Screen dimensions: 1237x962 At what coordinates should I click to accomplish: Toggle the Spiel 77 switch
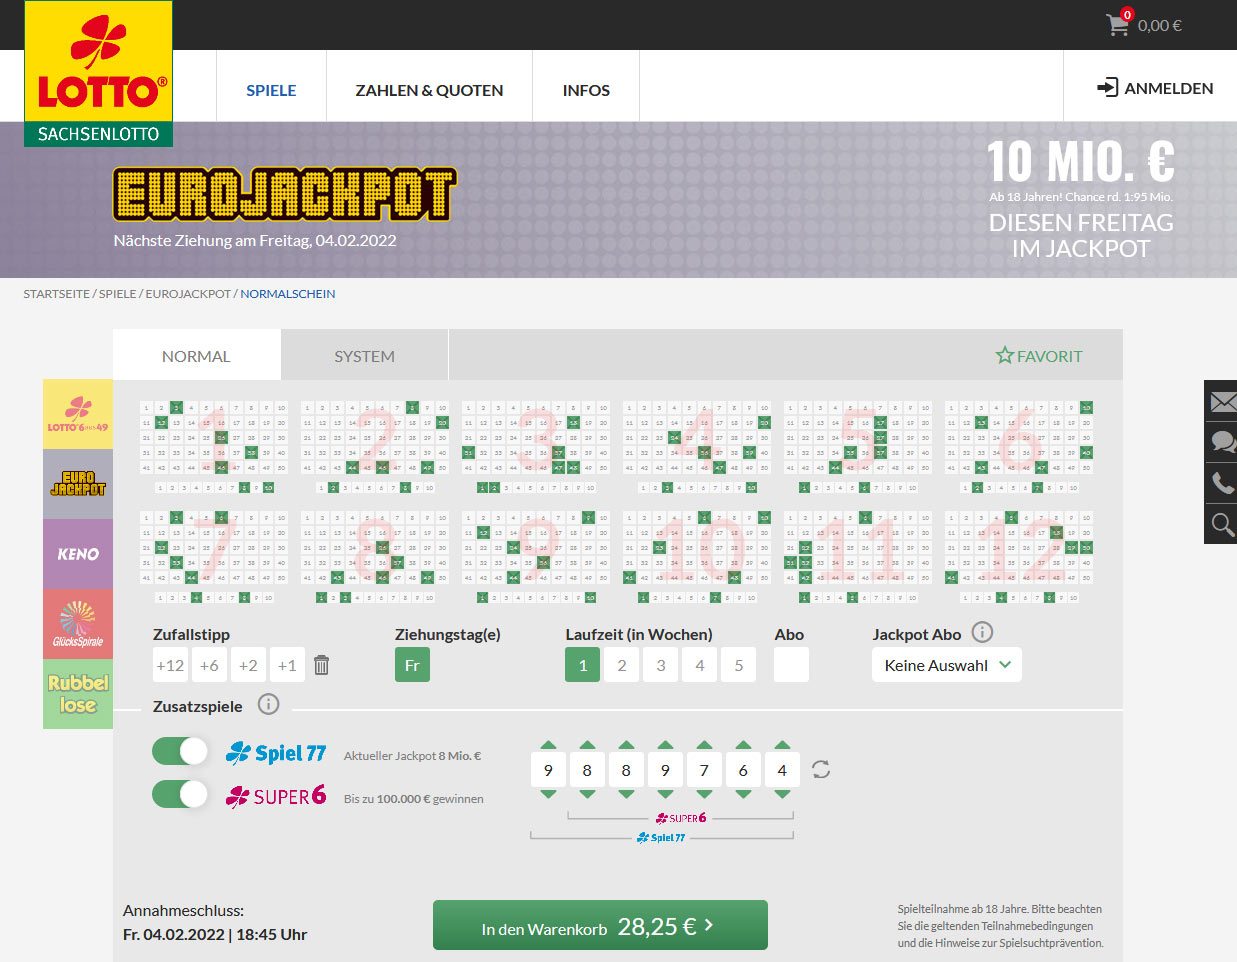[x=180, y=751]
